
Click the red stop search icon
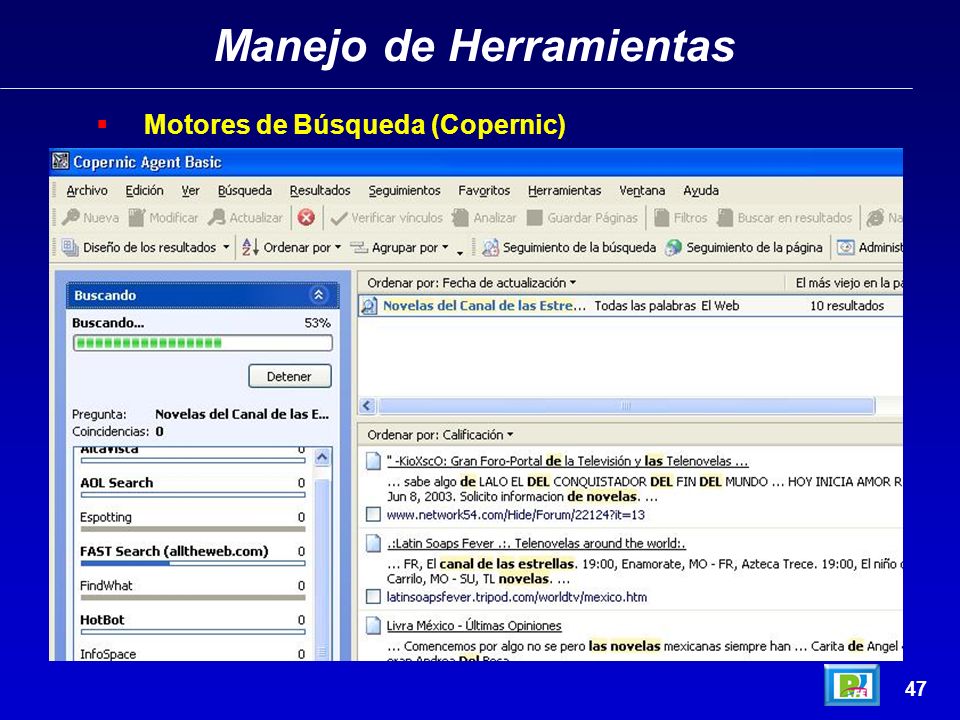[306, 217]
